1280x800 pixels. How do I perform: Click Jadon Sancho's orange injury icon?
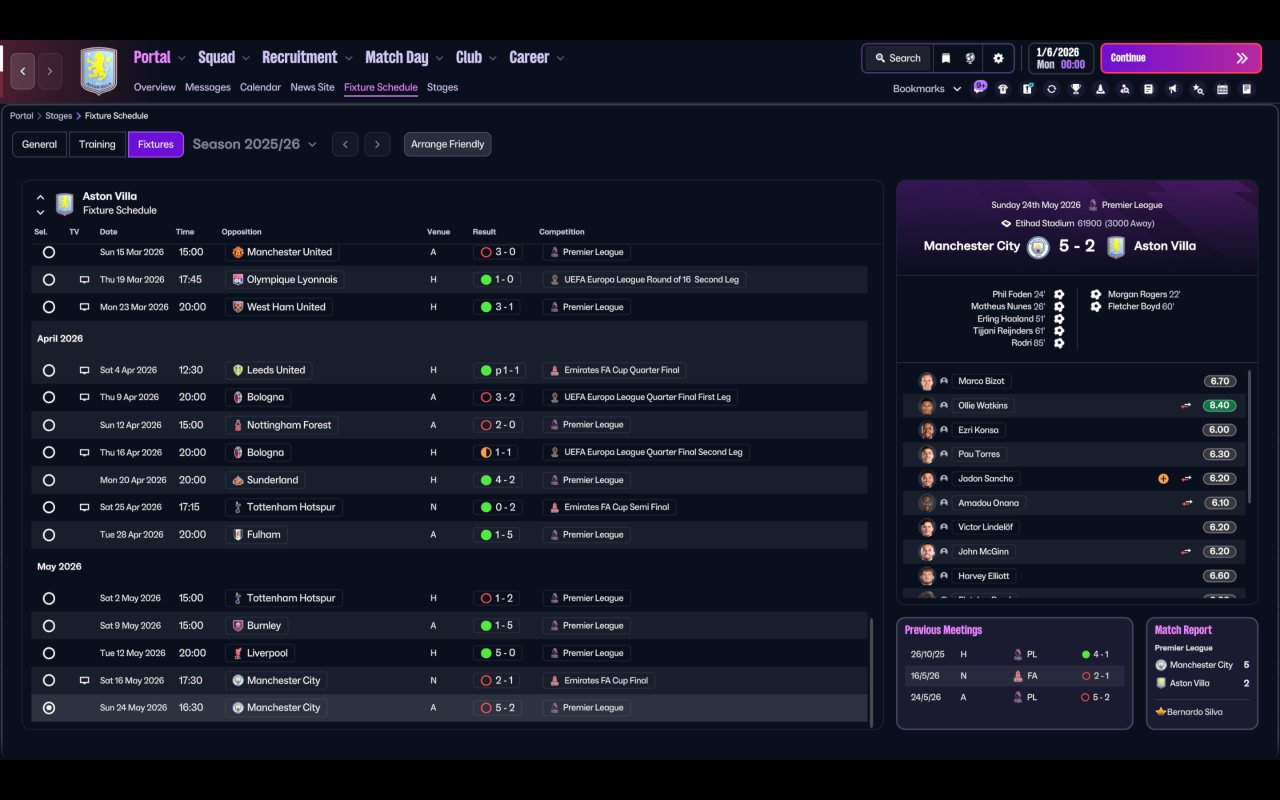click(x=1163, y=479)
